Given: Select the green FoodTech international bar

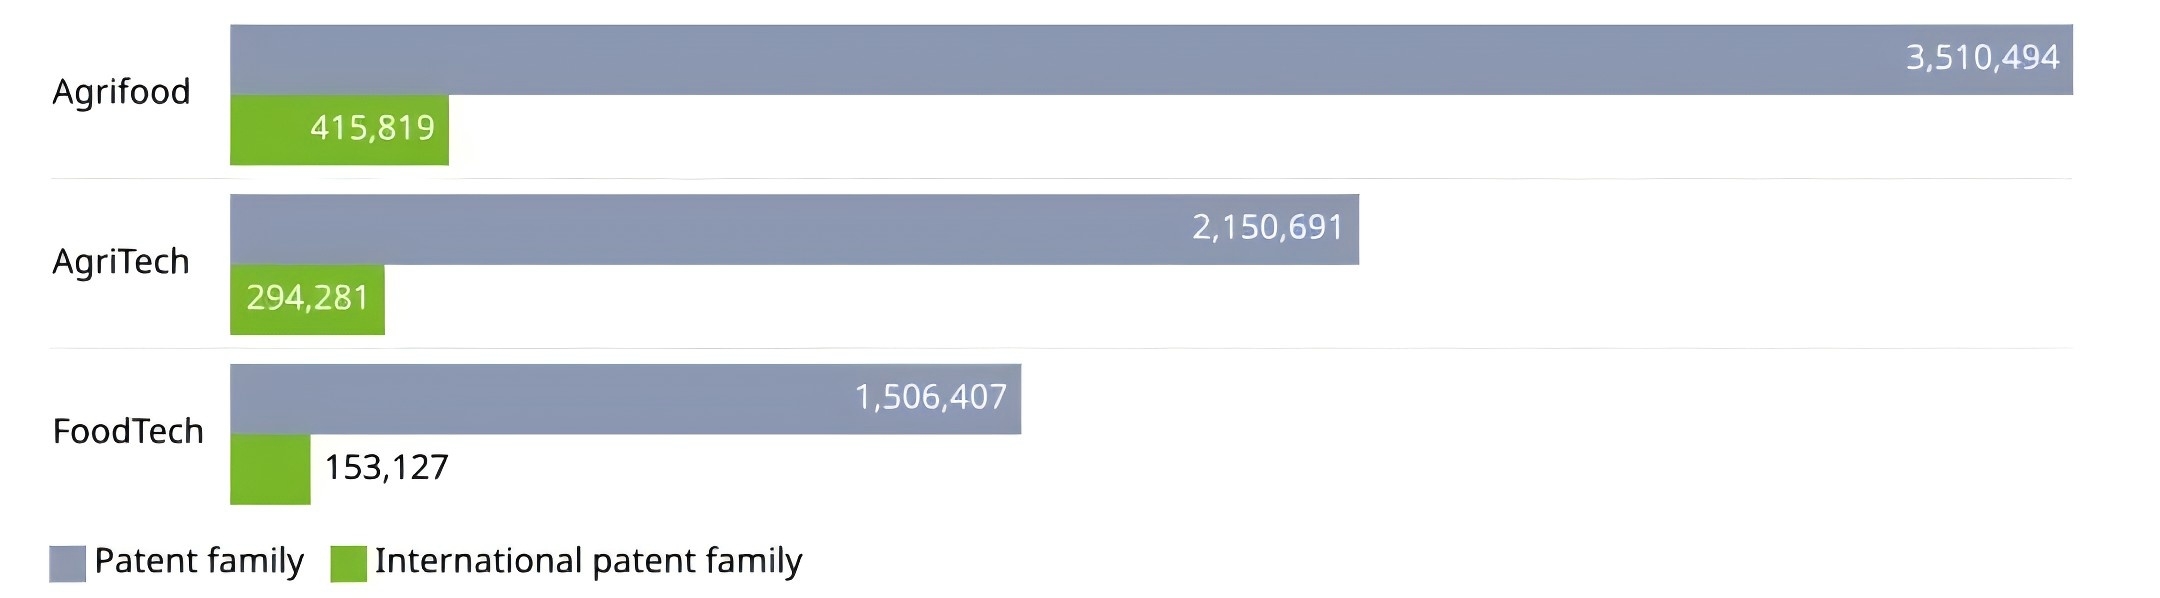Looking at the screenshot, I should coord(270,469).
